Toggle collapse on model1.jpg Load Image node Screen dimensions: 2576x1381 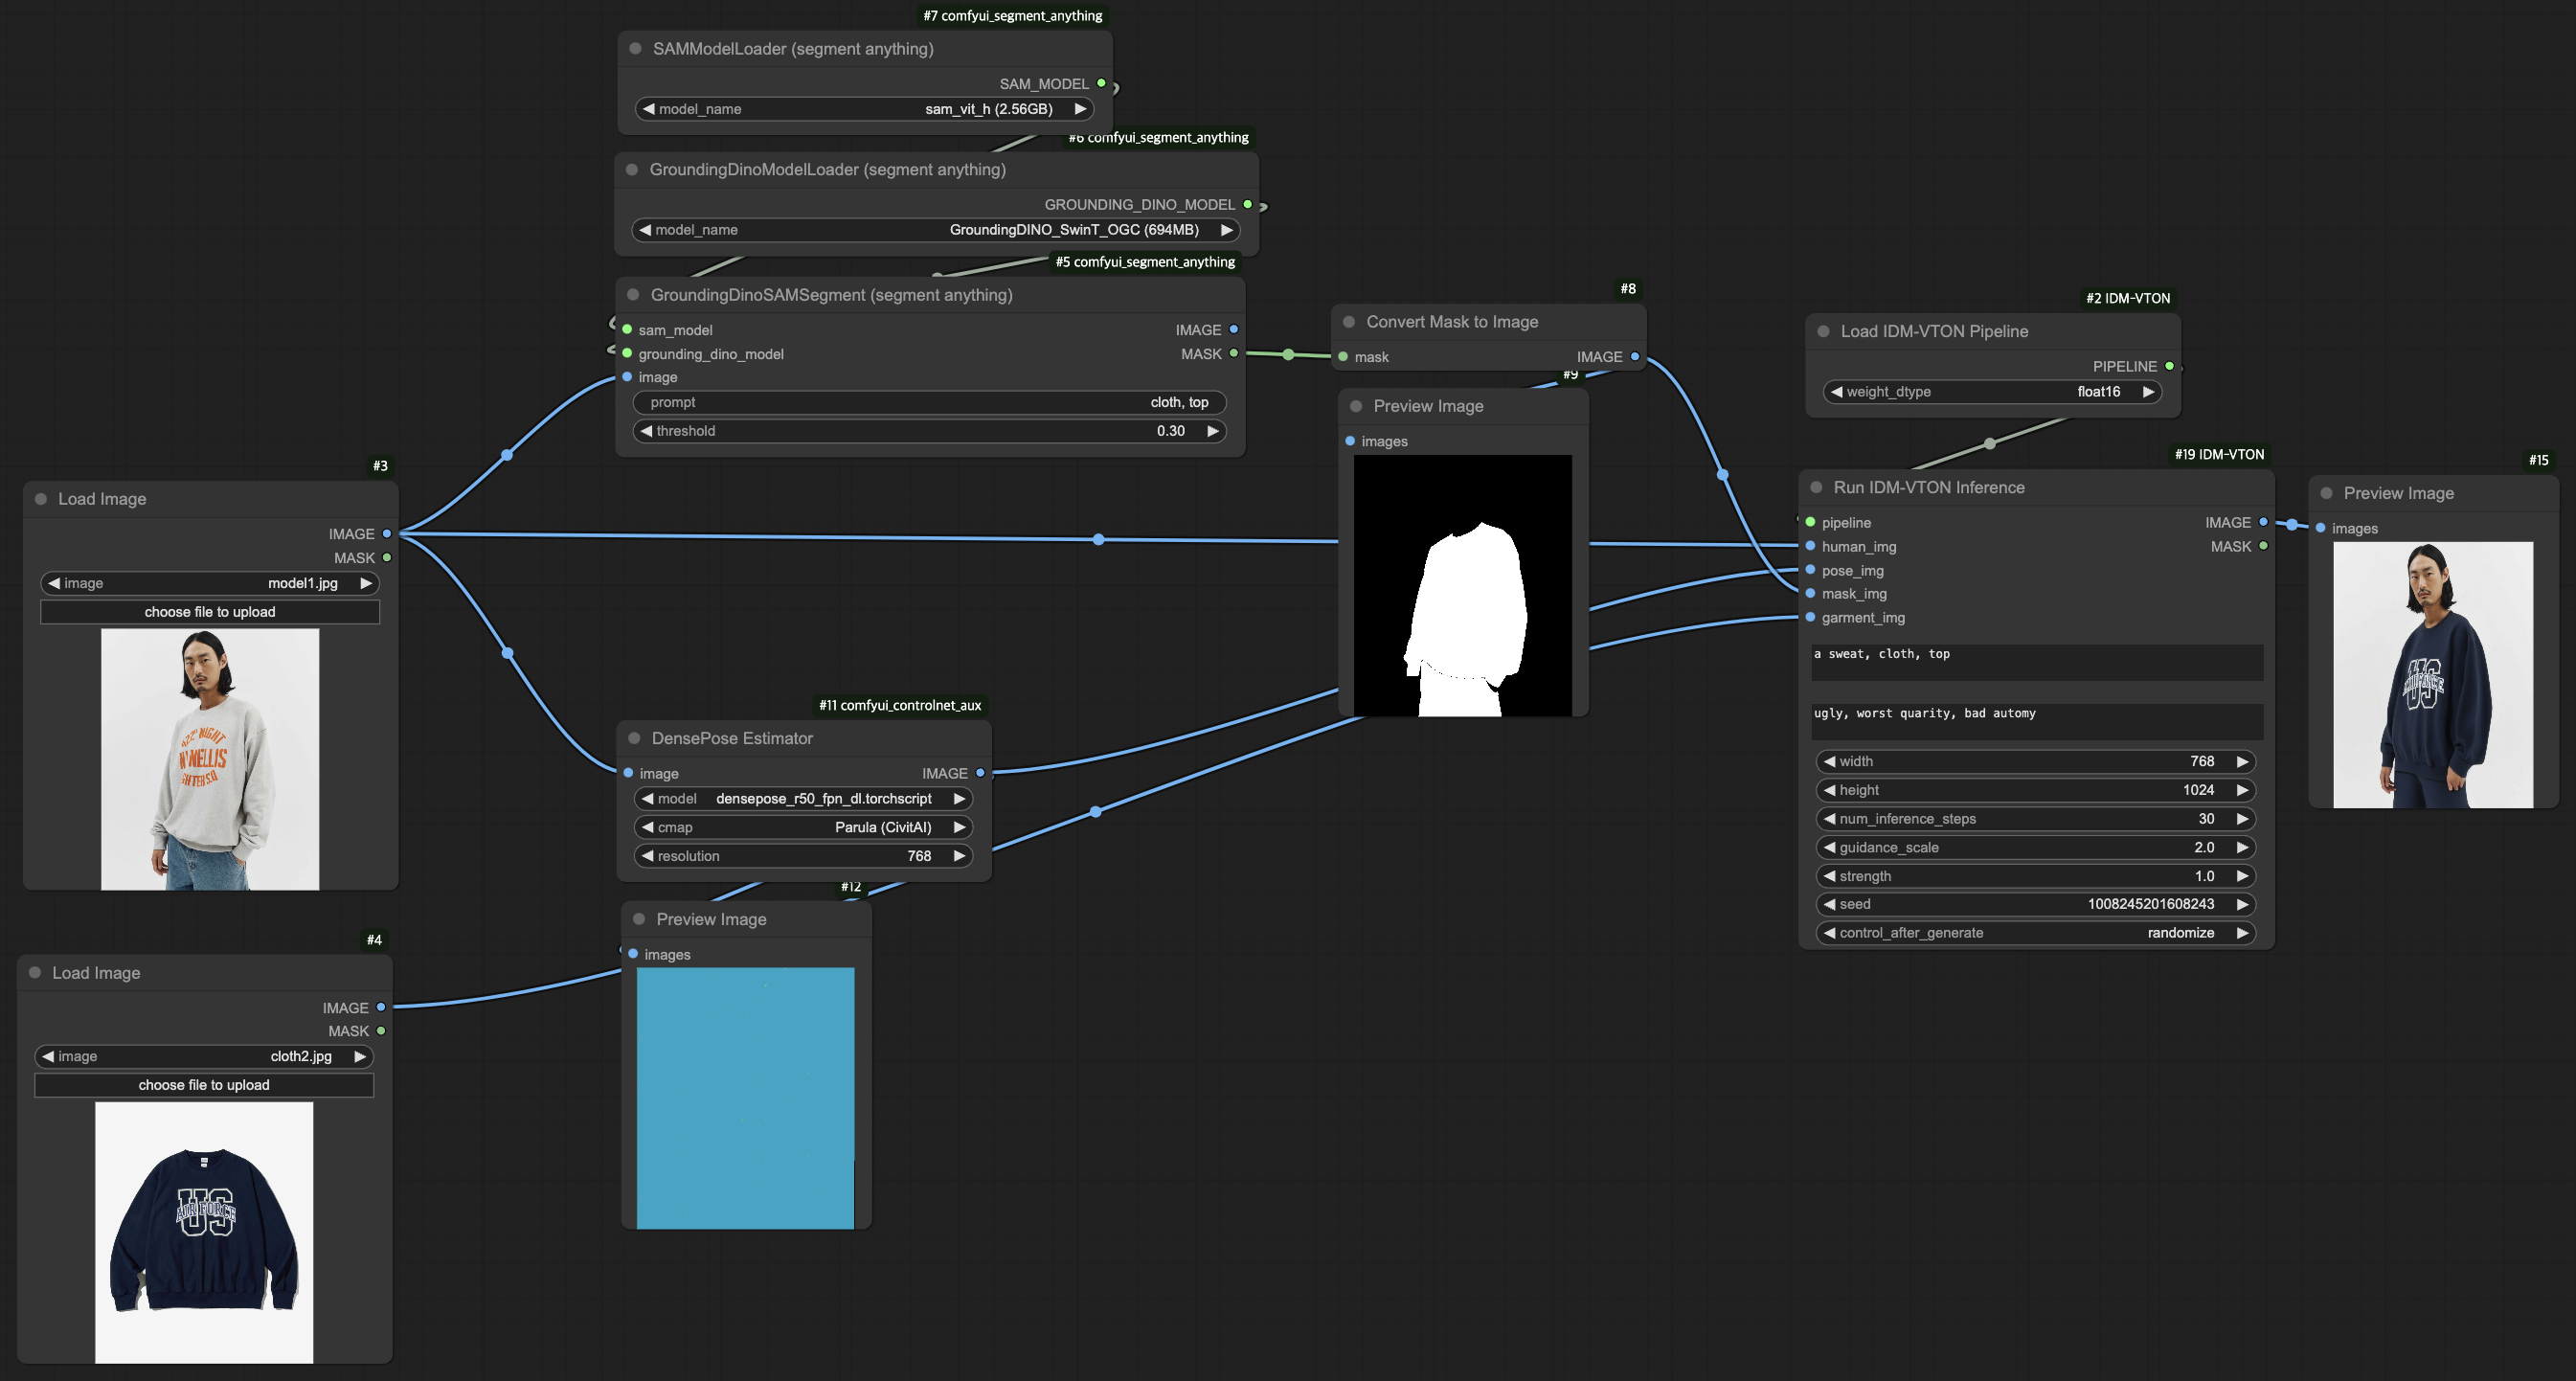click(x=41, y=499)
